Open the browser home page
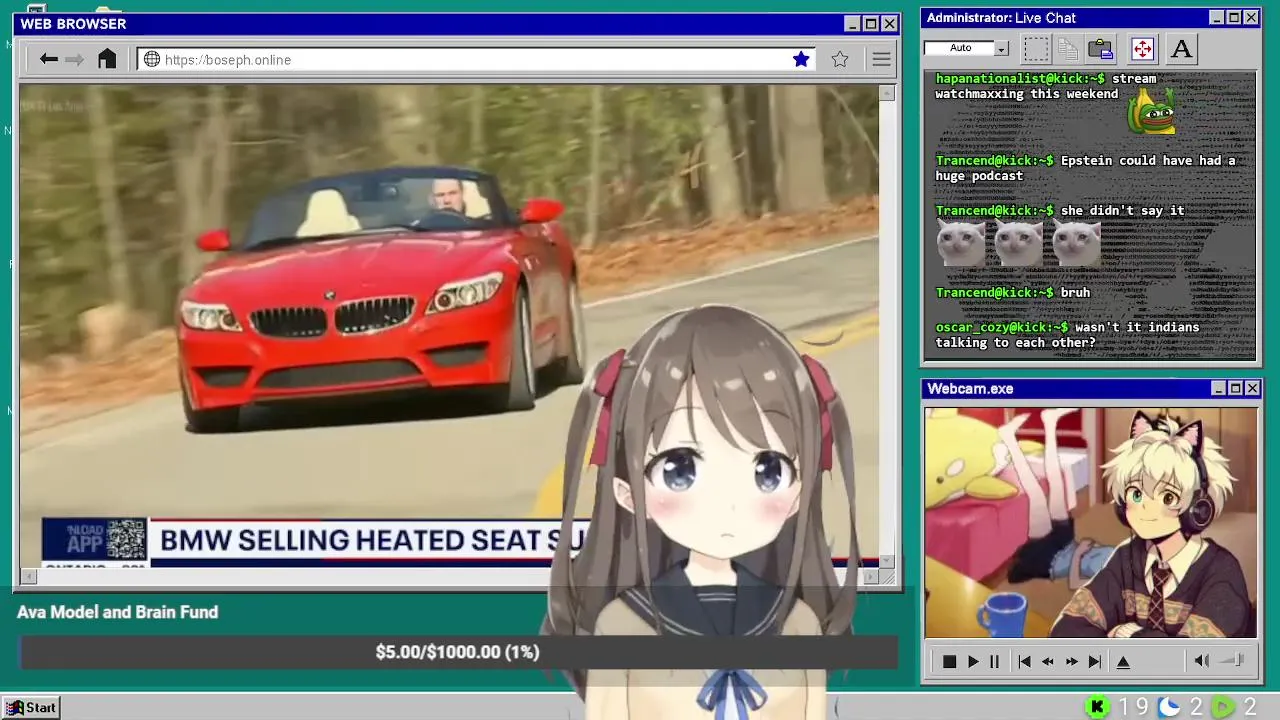This screenshot has height=720, width=1280. (107, 59)
